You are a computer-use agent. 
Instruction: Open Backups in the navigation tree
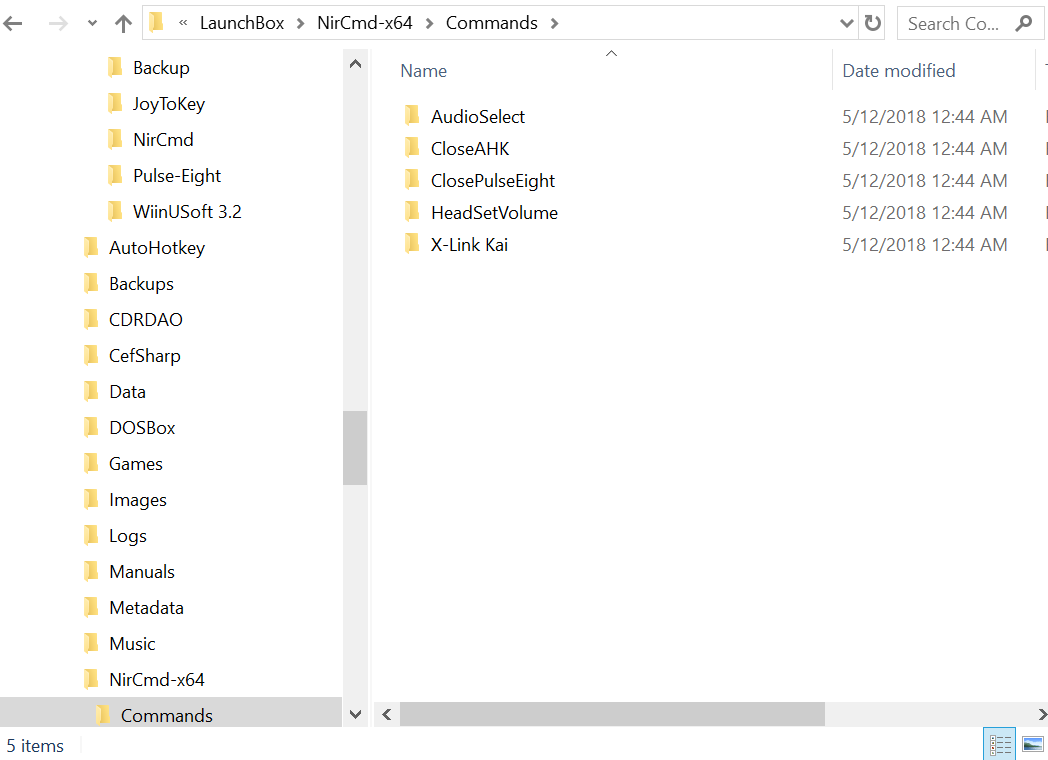click(141, 285)
